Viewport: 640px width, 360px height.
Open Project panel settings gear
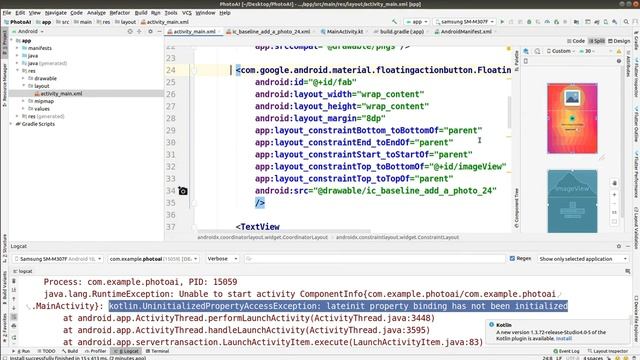pyautogui.click(x=150, y=31)
